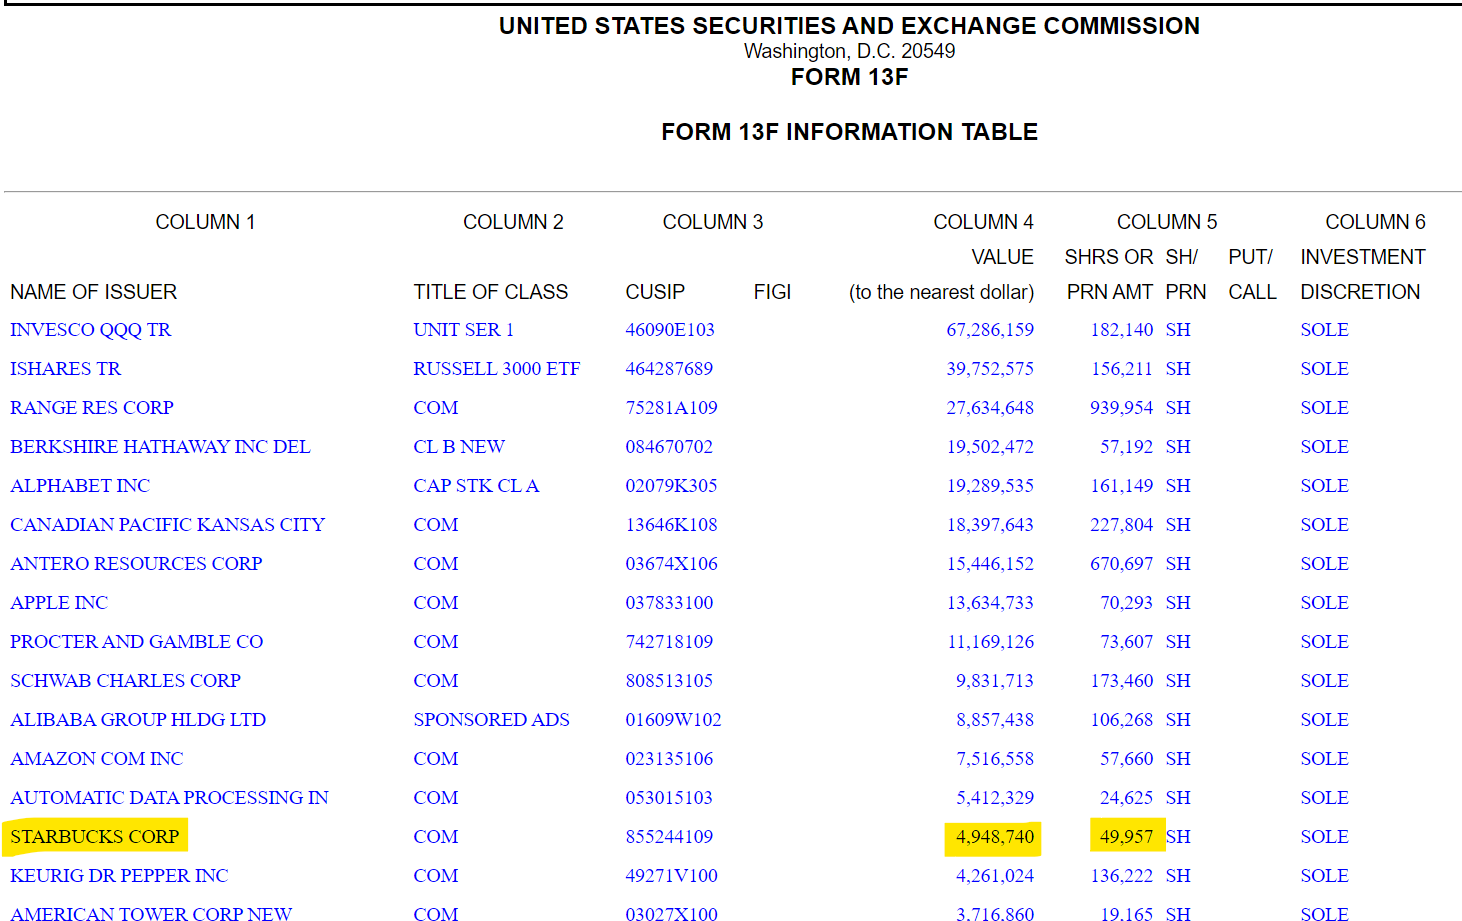Select AMAZON COM INC issuer name
1462x921 pixels.
(x=97, y=759)
